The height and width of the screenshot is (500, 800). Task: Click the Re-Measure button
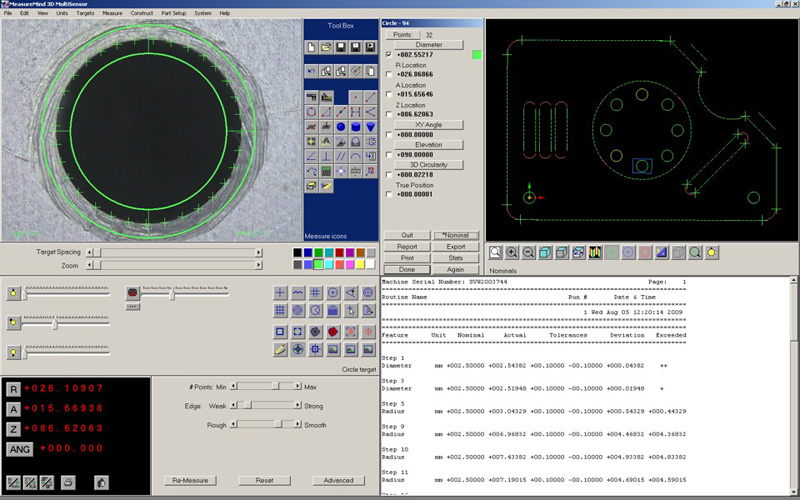pos(189,480)
